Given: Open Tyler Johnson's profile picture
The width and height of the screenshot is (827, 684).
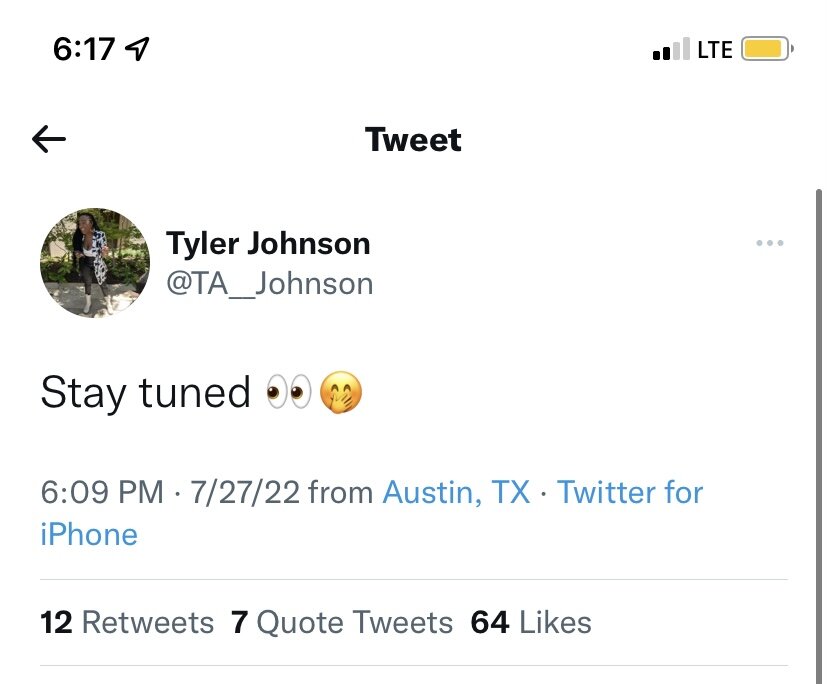Looking at the screenshot, I should (95, 263).
